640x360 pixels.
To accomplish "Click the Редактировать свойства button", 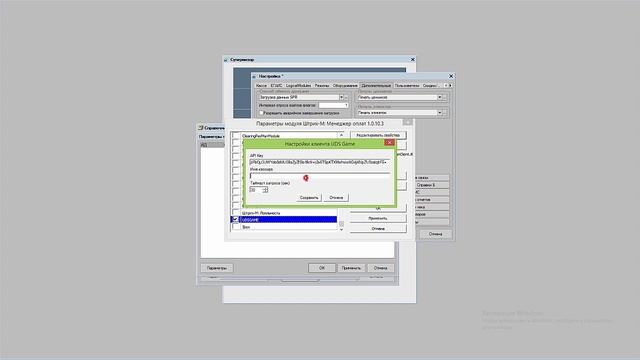I will tap(378, 135).
